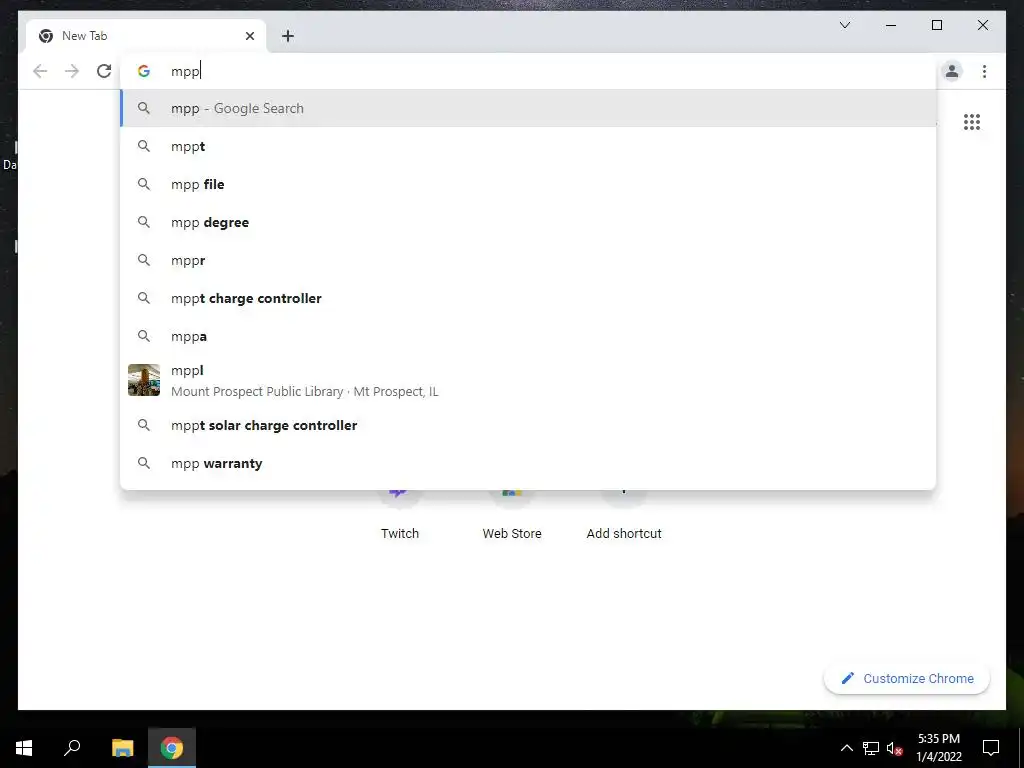Open Customize Chrome

(x=907, y=679)
